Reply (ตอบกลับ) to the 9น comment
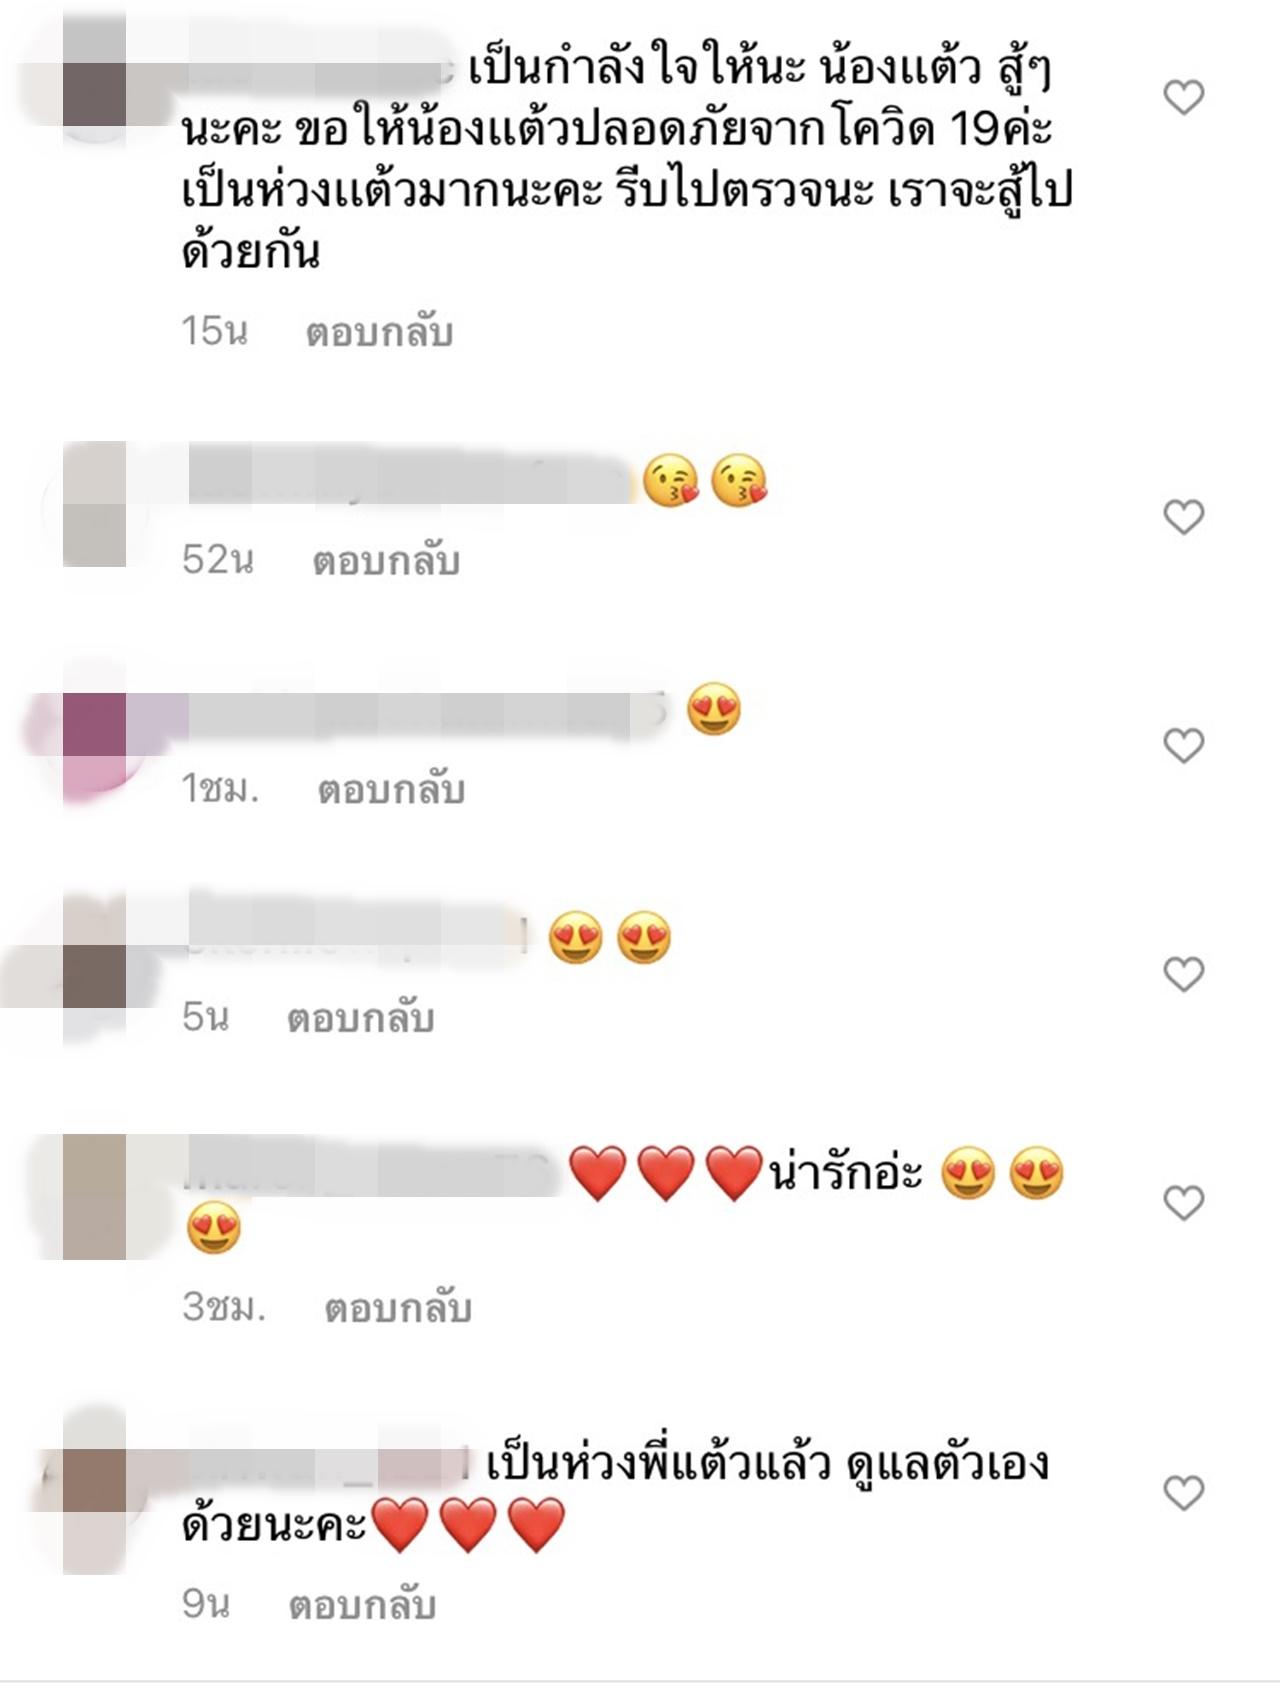This screenshot has height=1691, width=1280. pyautogui.click(x=362, y=1607)
